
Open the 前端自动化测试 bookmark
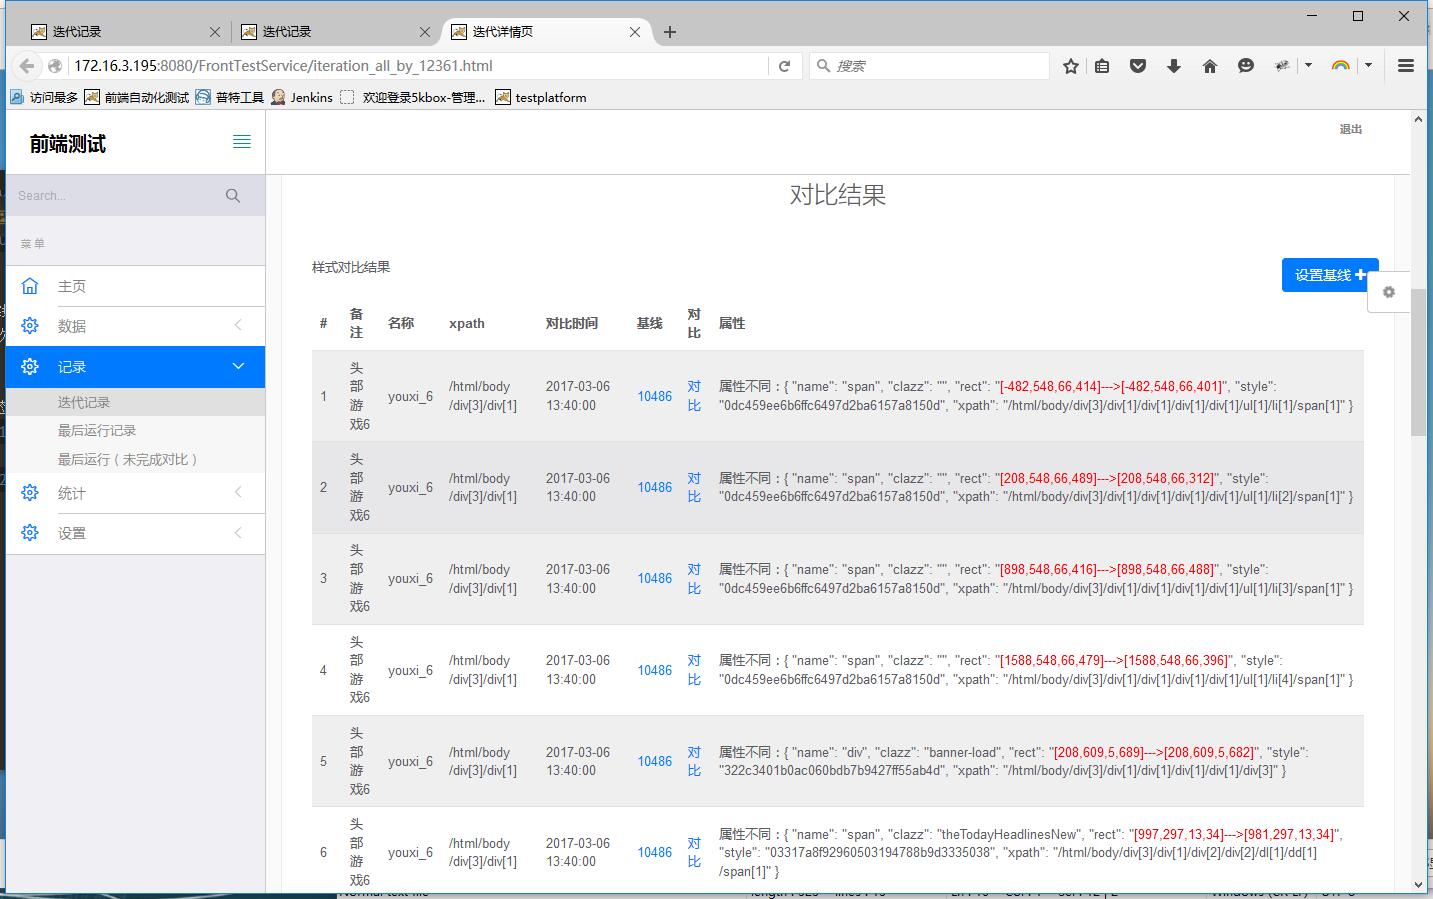tap(137, 97)
